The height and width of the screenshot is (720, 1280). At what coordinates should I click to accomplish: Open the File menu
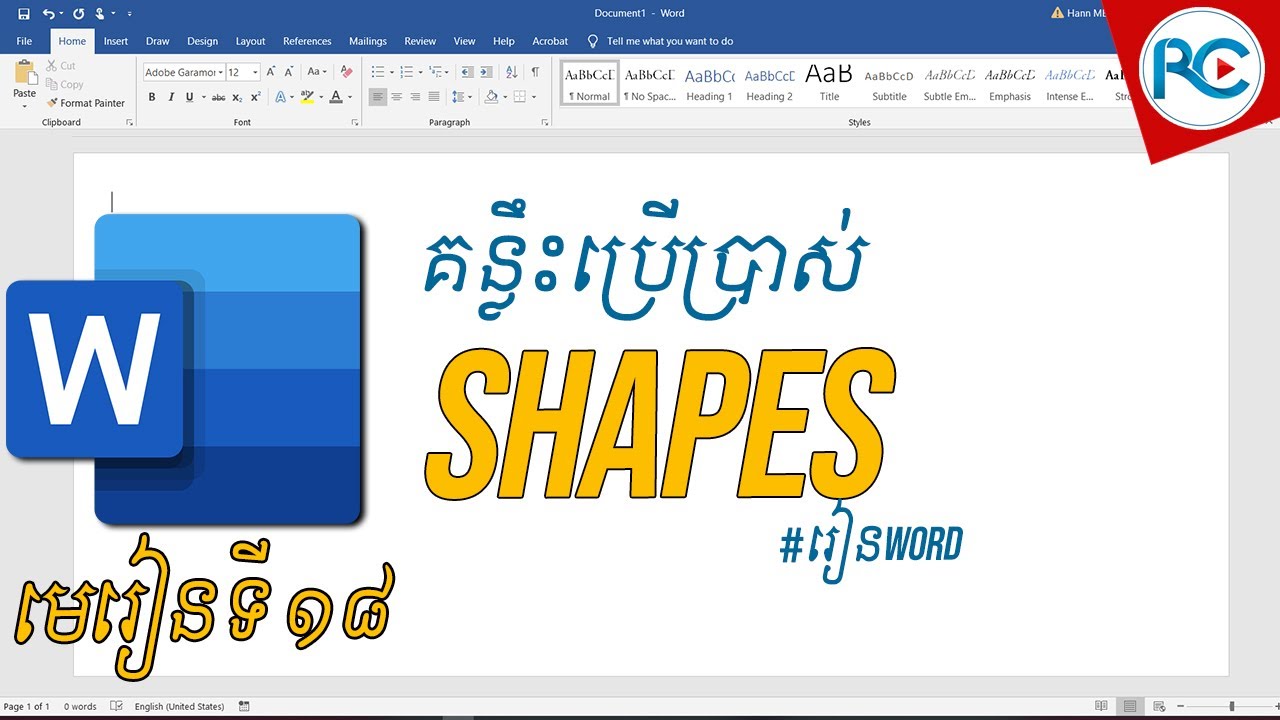click(24, 41)
